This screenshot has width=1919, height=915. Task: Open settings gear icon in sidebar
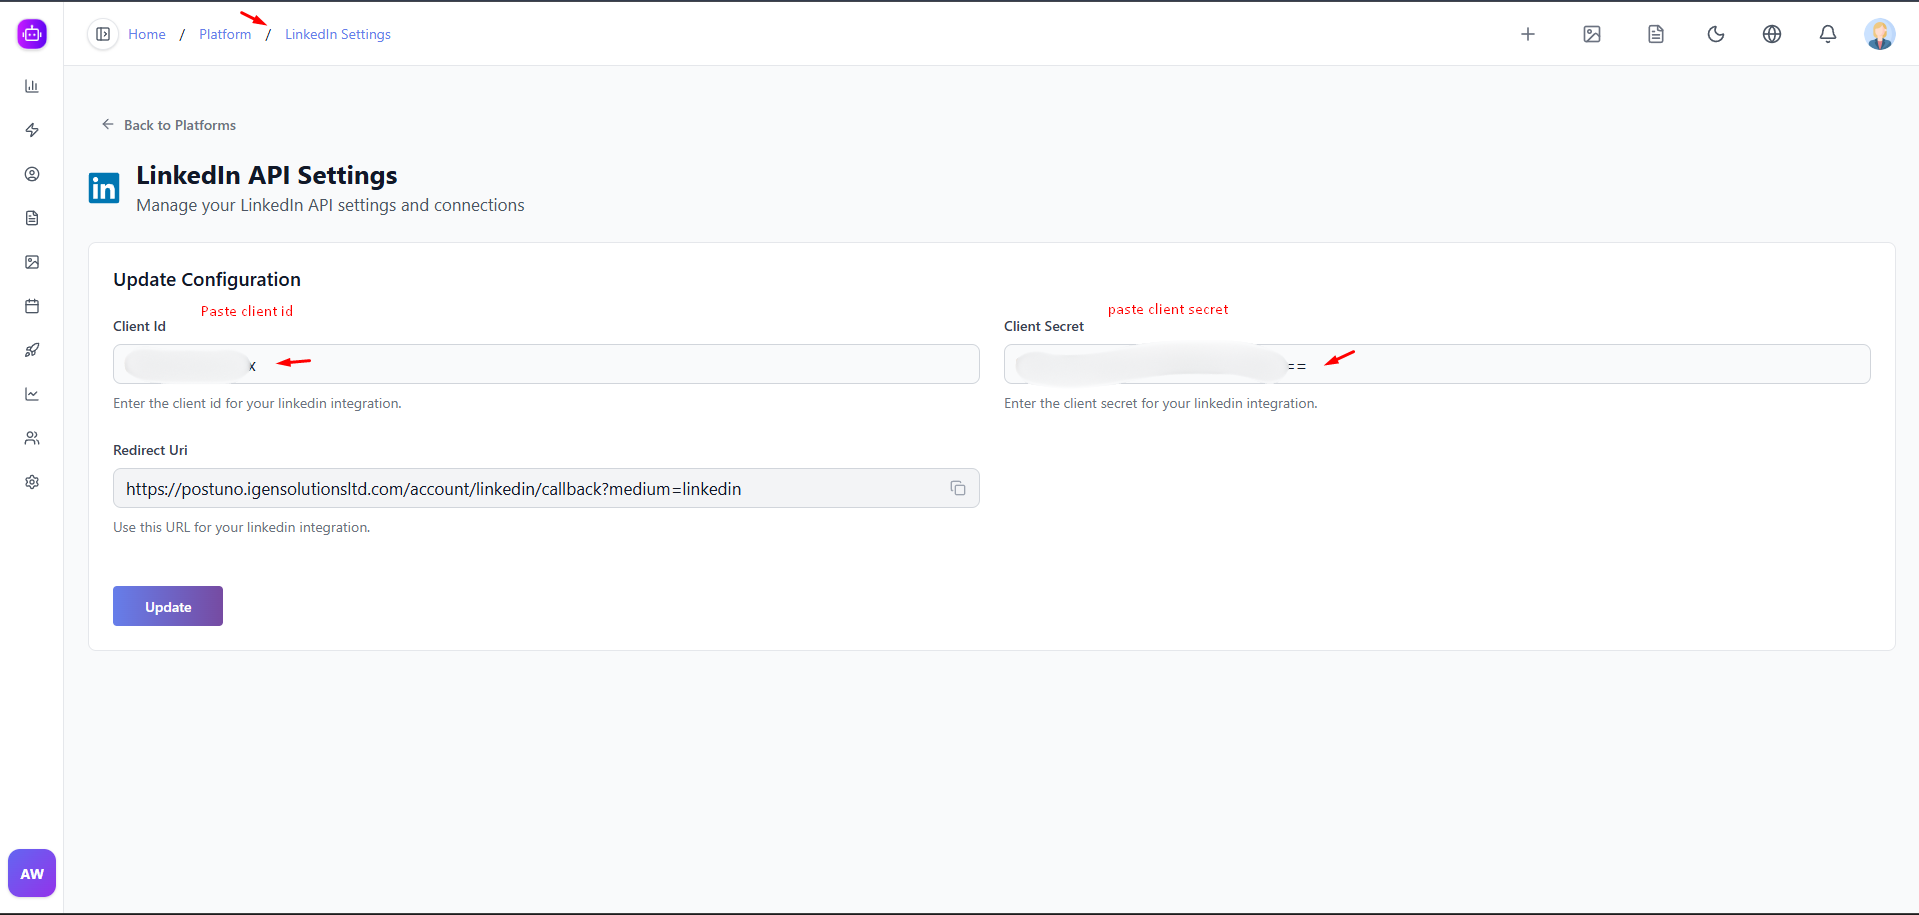pos(32,482)
